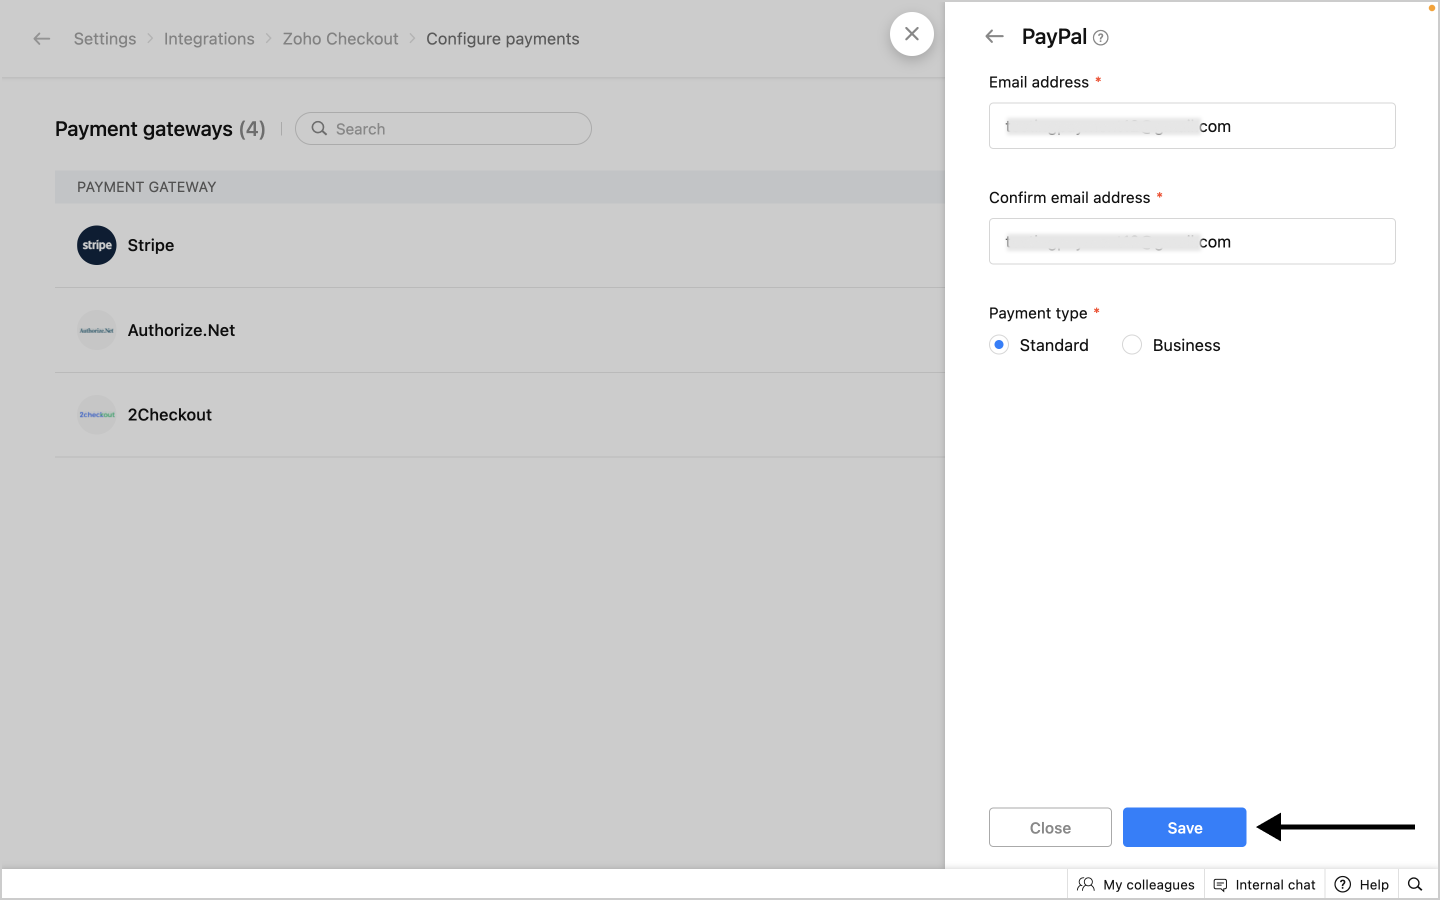
Task: Click the Stripe logo icon
Action: point(97,245)
